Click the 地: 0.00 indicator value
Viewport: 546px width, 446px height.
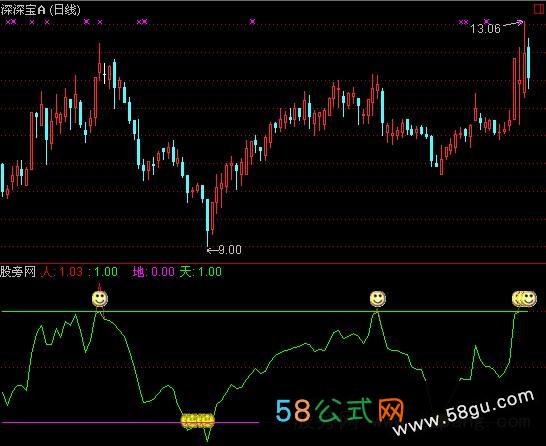[x=154, y=271]
